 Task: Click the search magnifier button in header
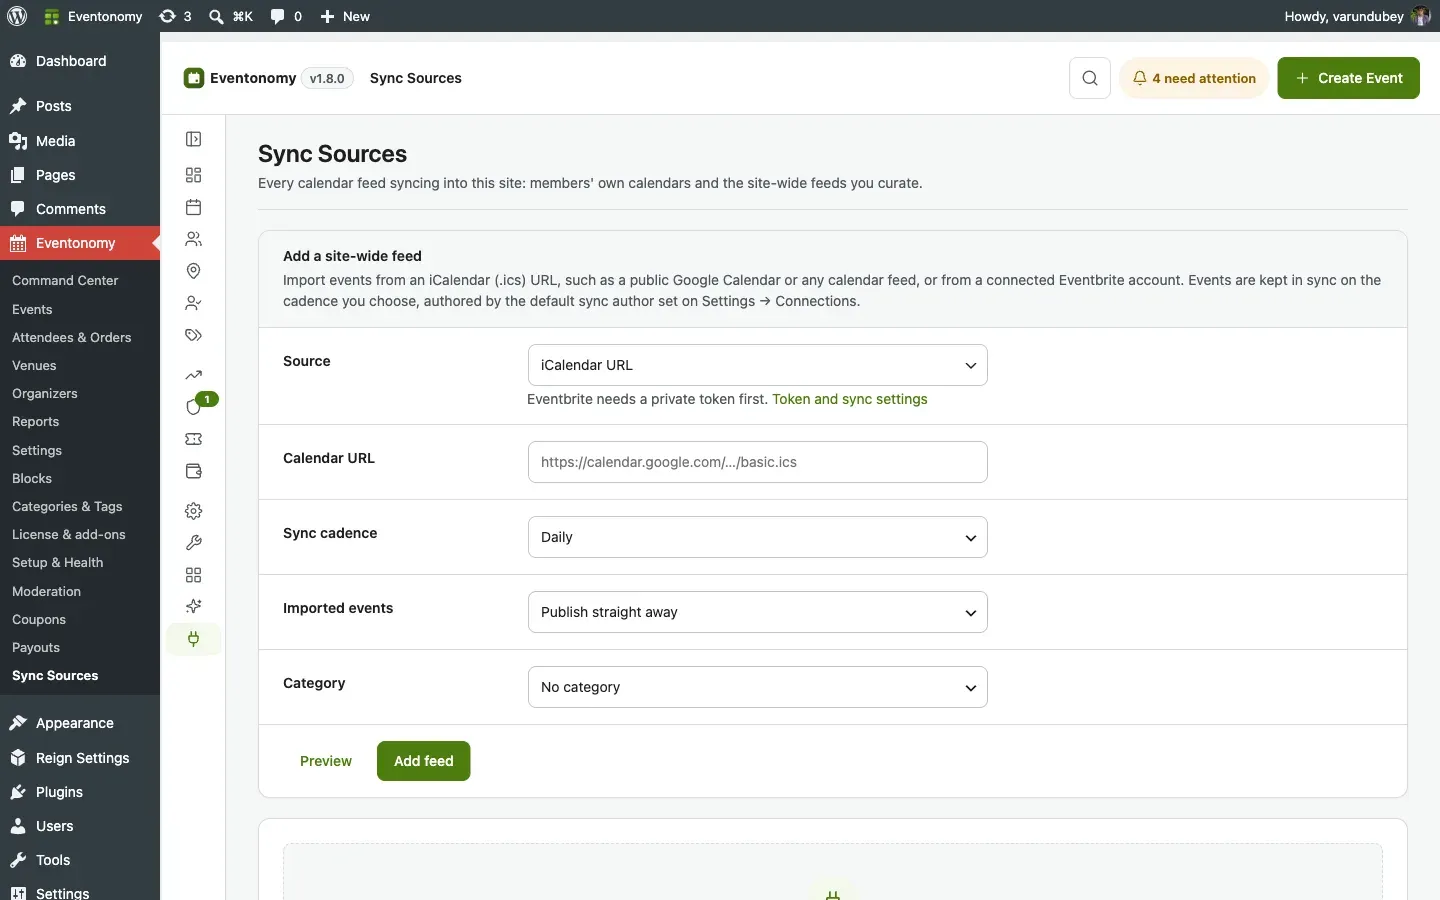1090,78
